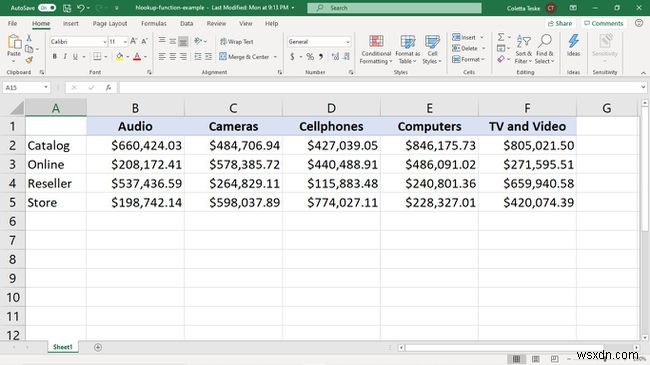Viewport: 650px width, 365px height.
Task: Toggle Middle Align
Action: pyautogui.click(x=172, y=41)
